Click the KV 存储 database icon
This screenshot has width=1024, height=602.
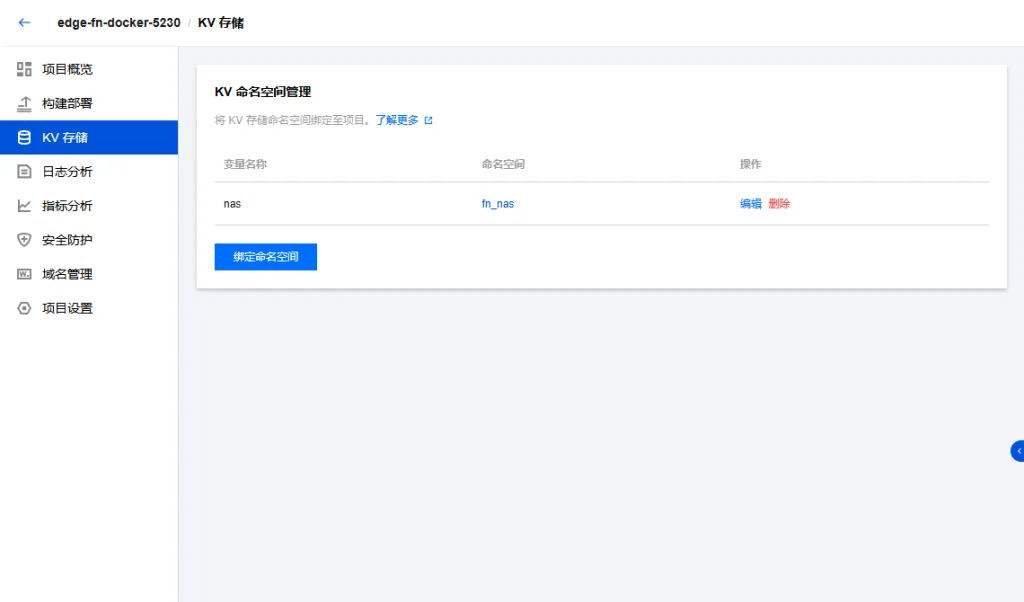click(25, 138)
